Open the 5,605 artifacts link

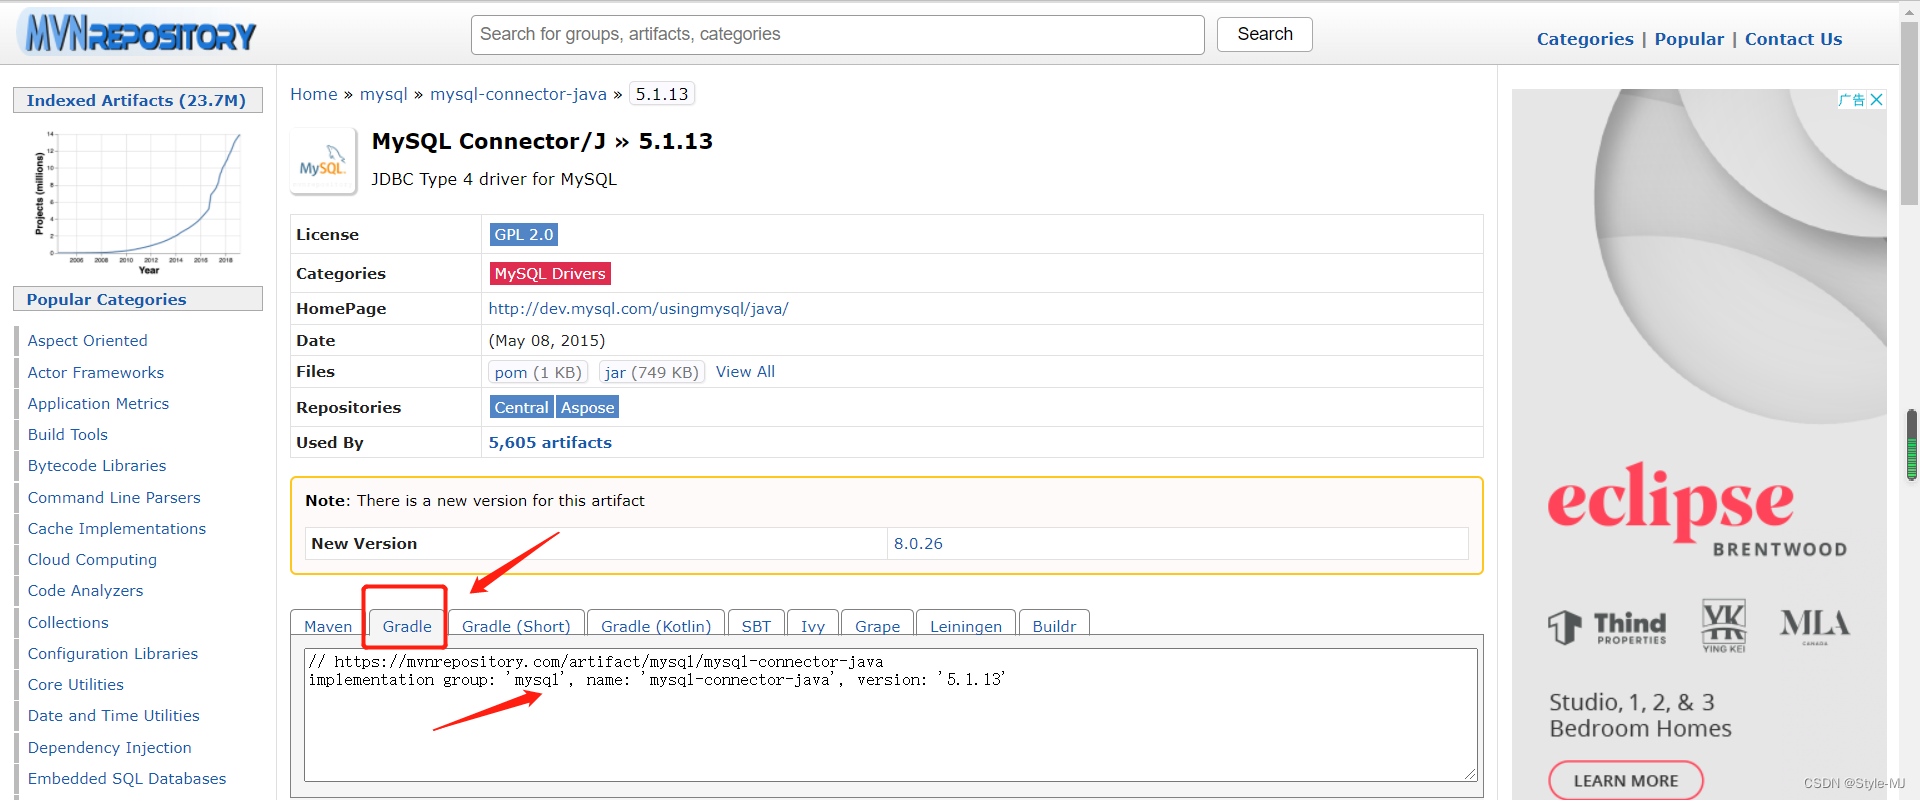[x=550, y=442]
